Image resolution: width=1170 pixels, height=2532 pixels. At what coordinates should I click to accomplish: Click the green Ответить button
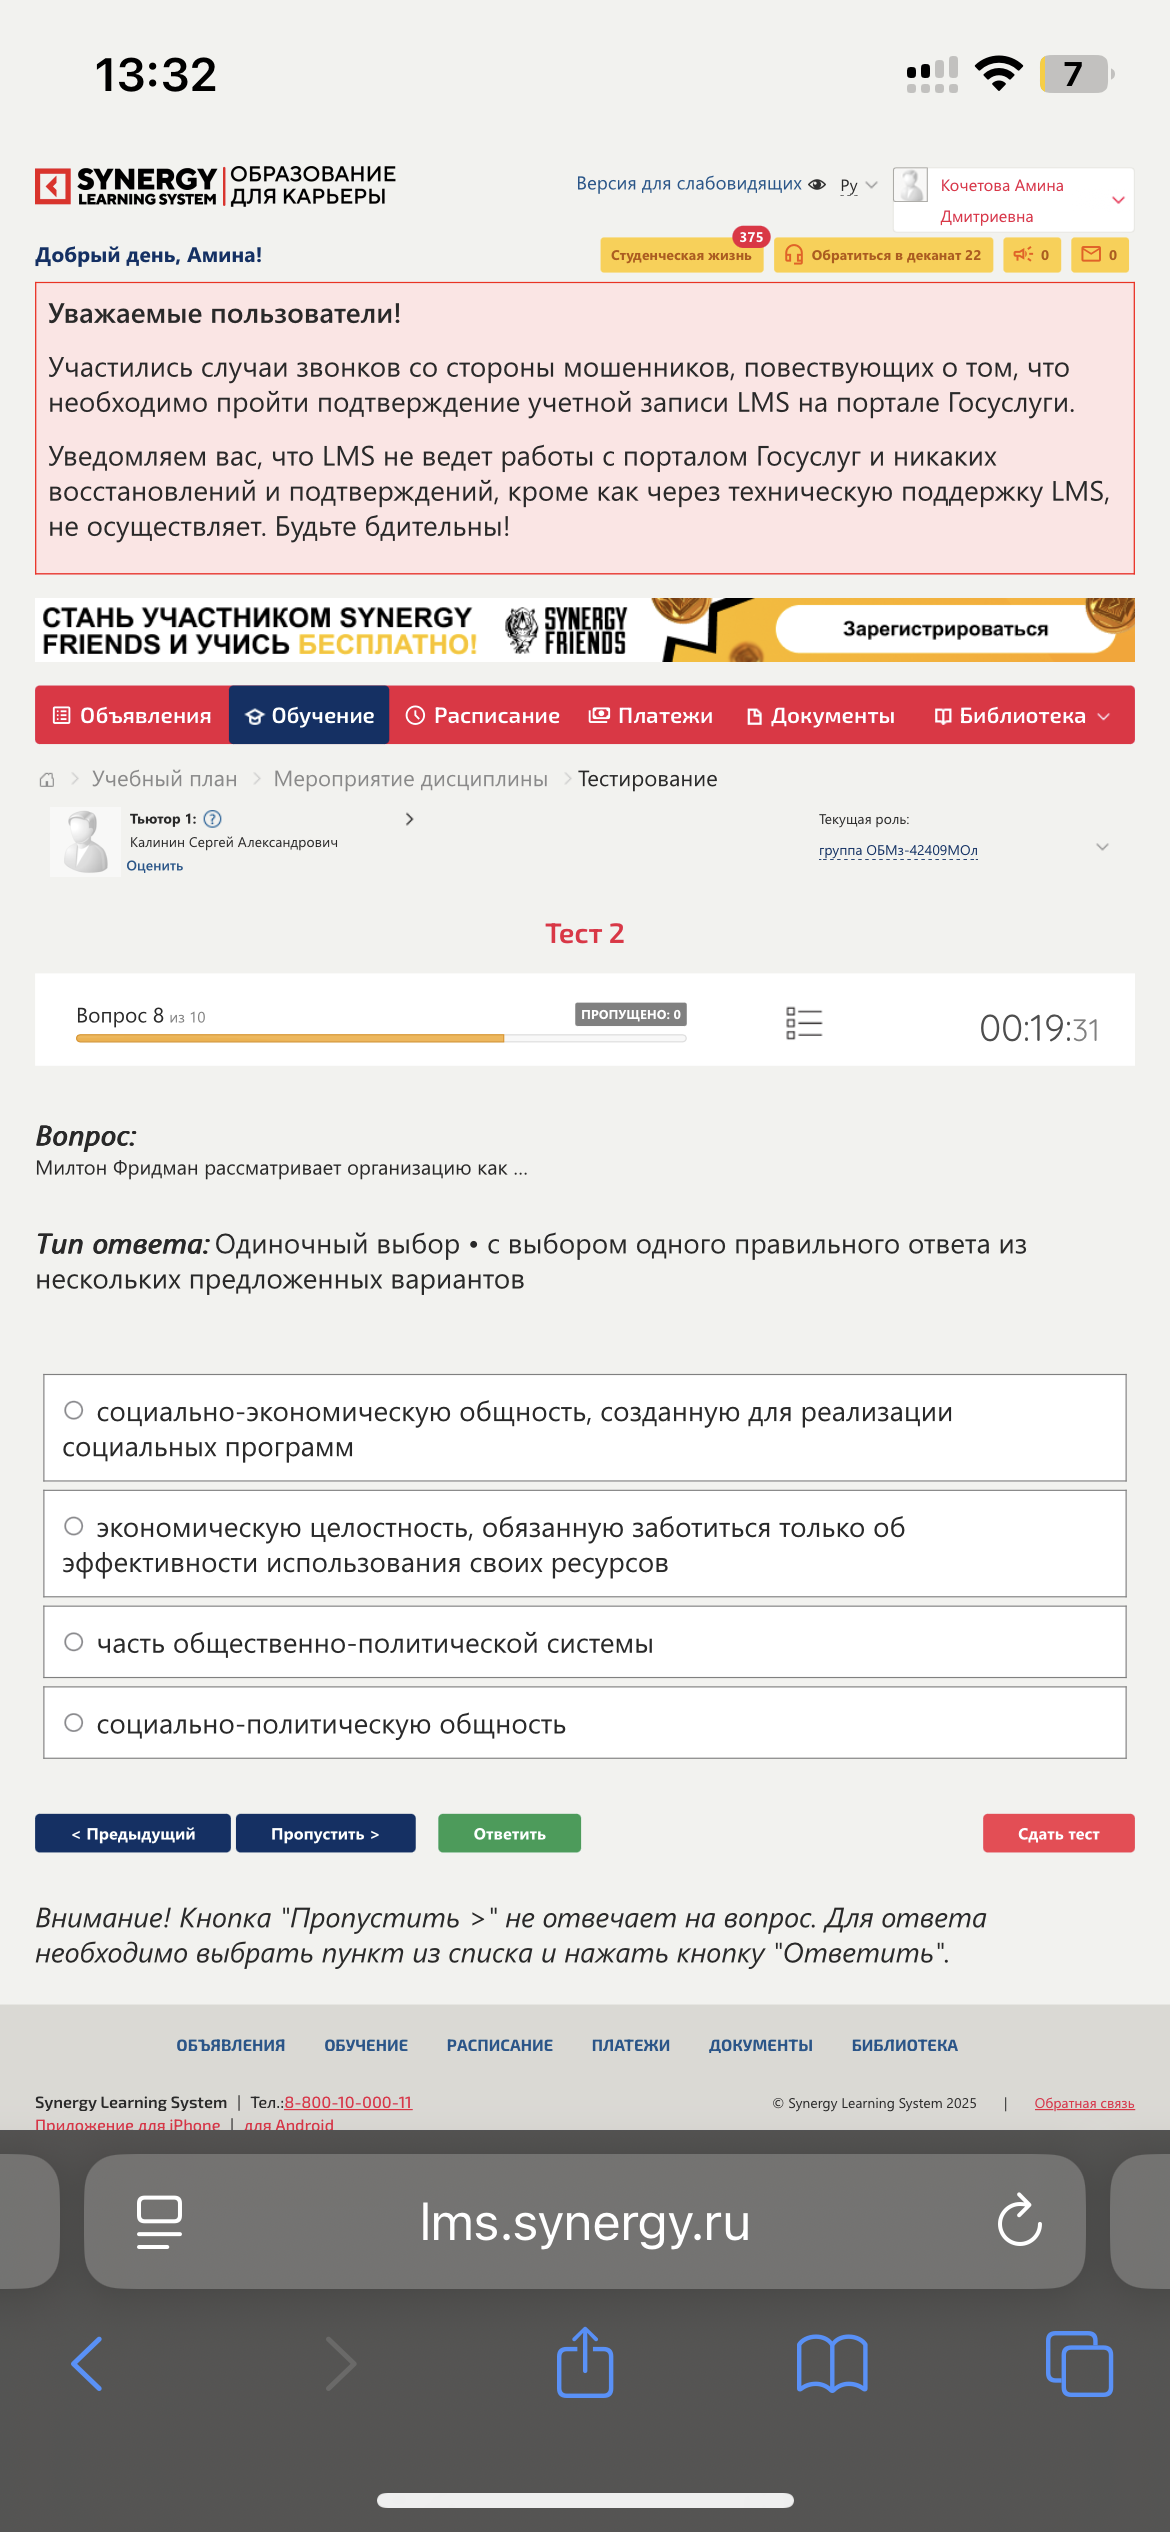pos(509,1833)
